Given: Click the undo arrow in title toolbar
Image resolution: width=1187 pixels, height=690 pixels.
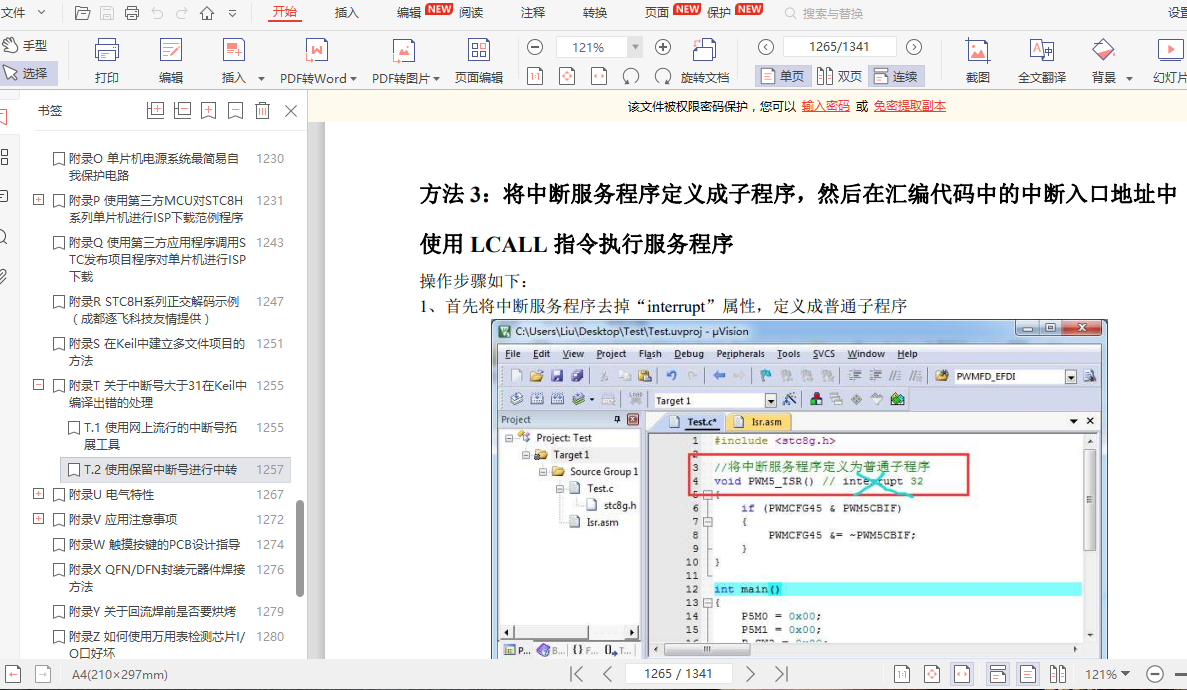Looking at the screenshot, I should 157,13.
